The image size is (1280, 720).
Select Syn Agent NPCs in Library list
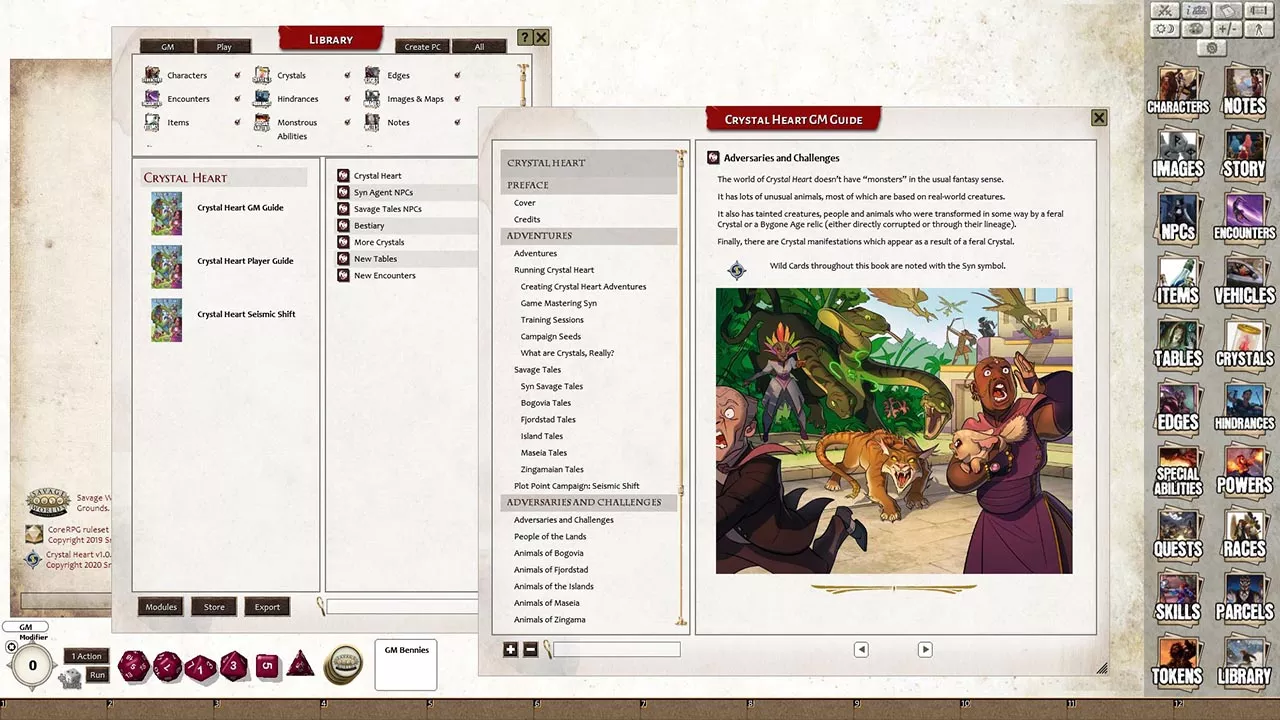click(x=383, y=192)
